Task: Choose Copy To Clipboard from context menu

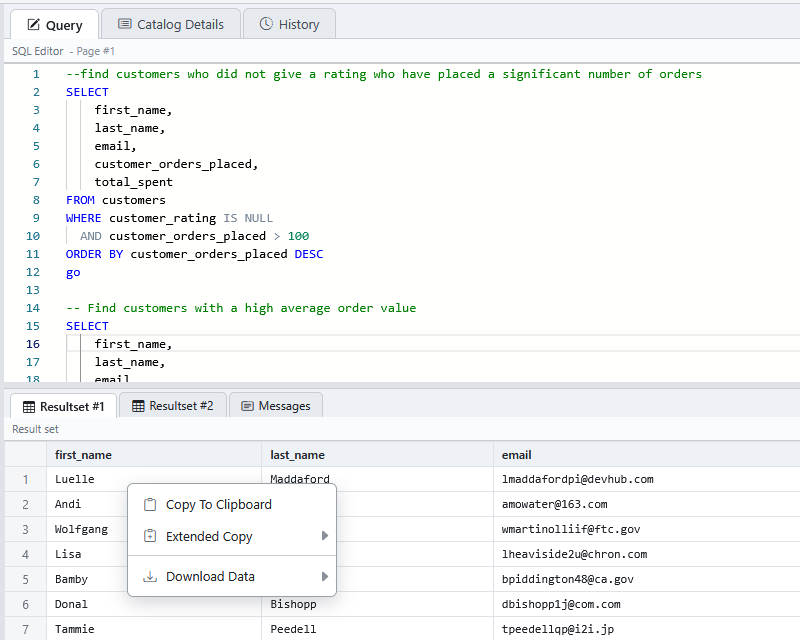Action: pos(232,505)
